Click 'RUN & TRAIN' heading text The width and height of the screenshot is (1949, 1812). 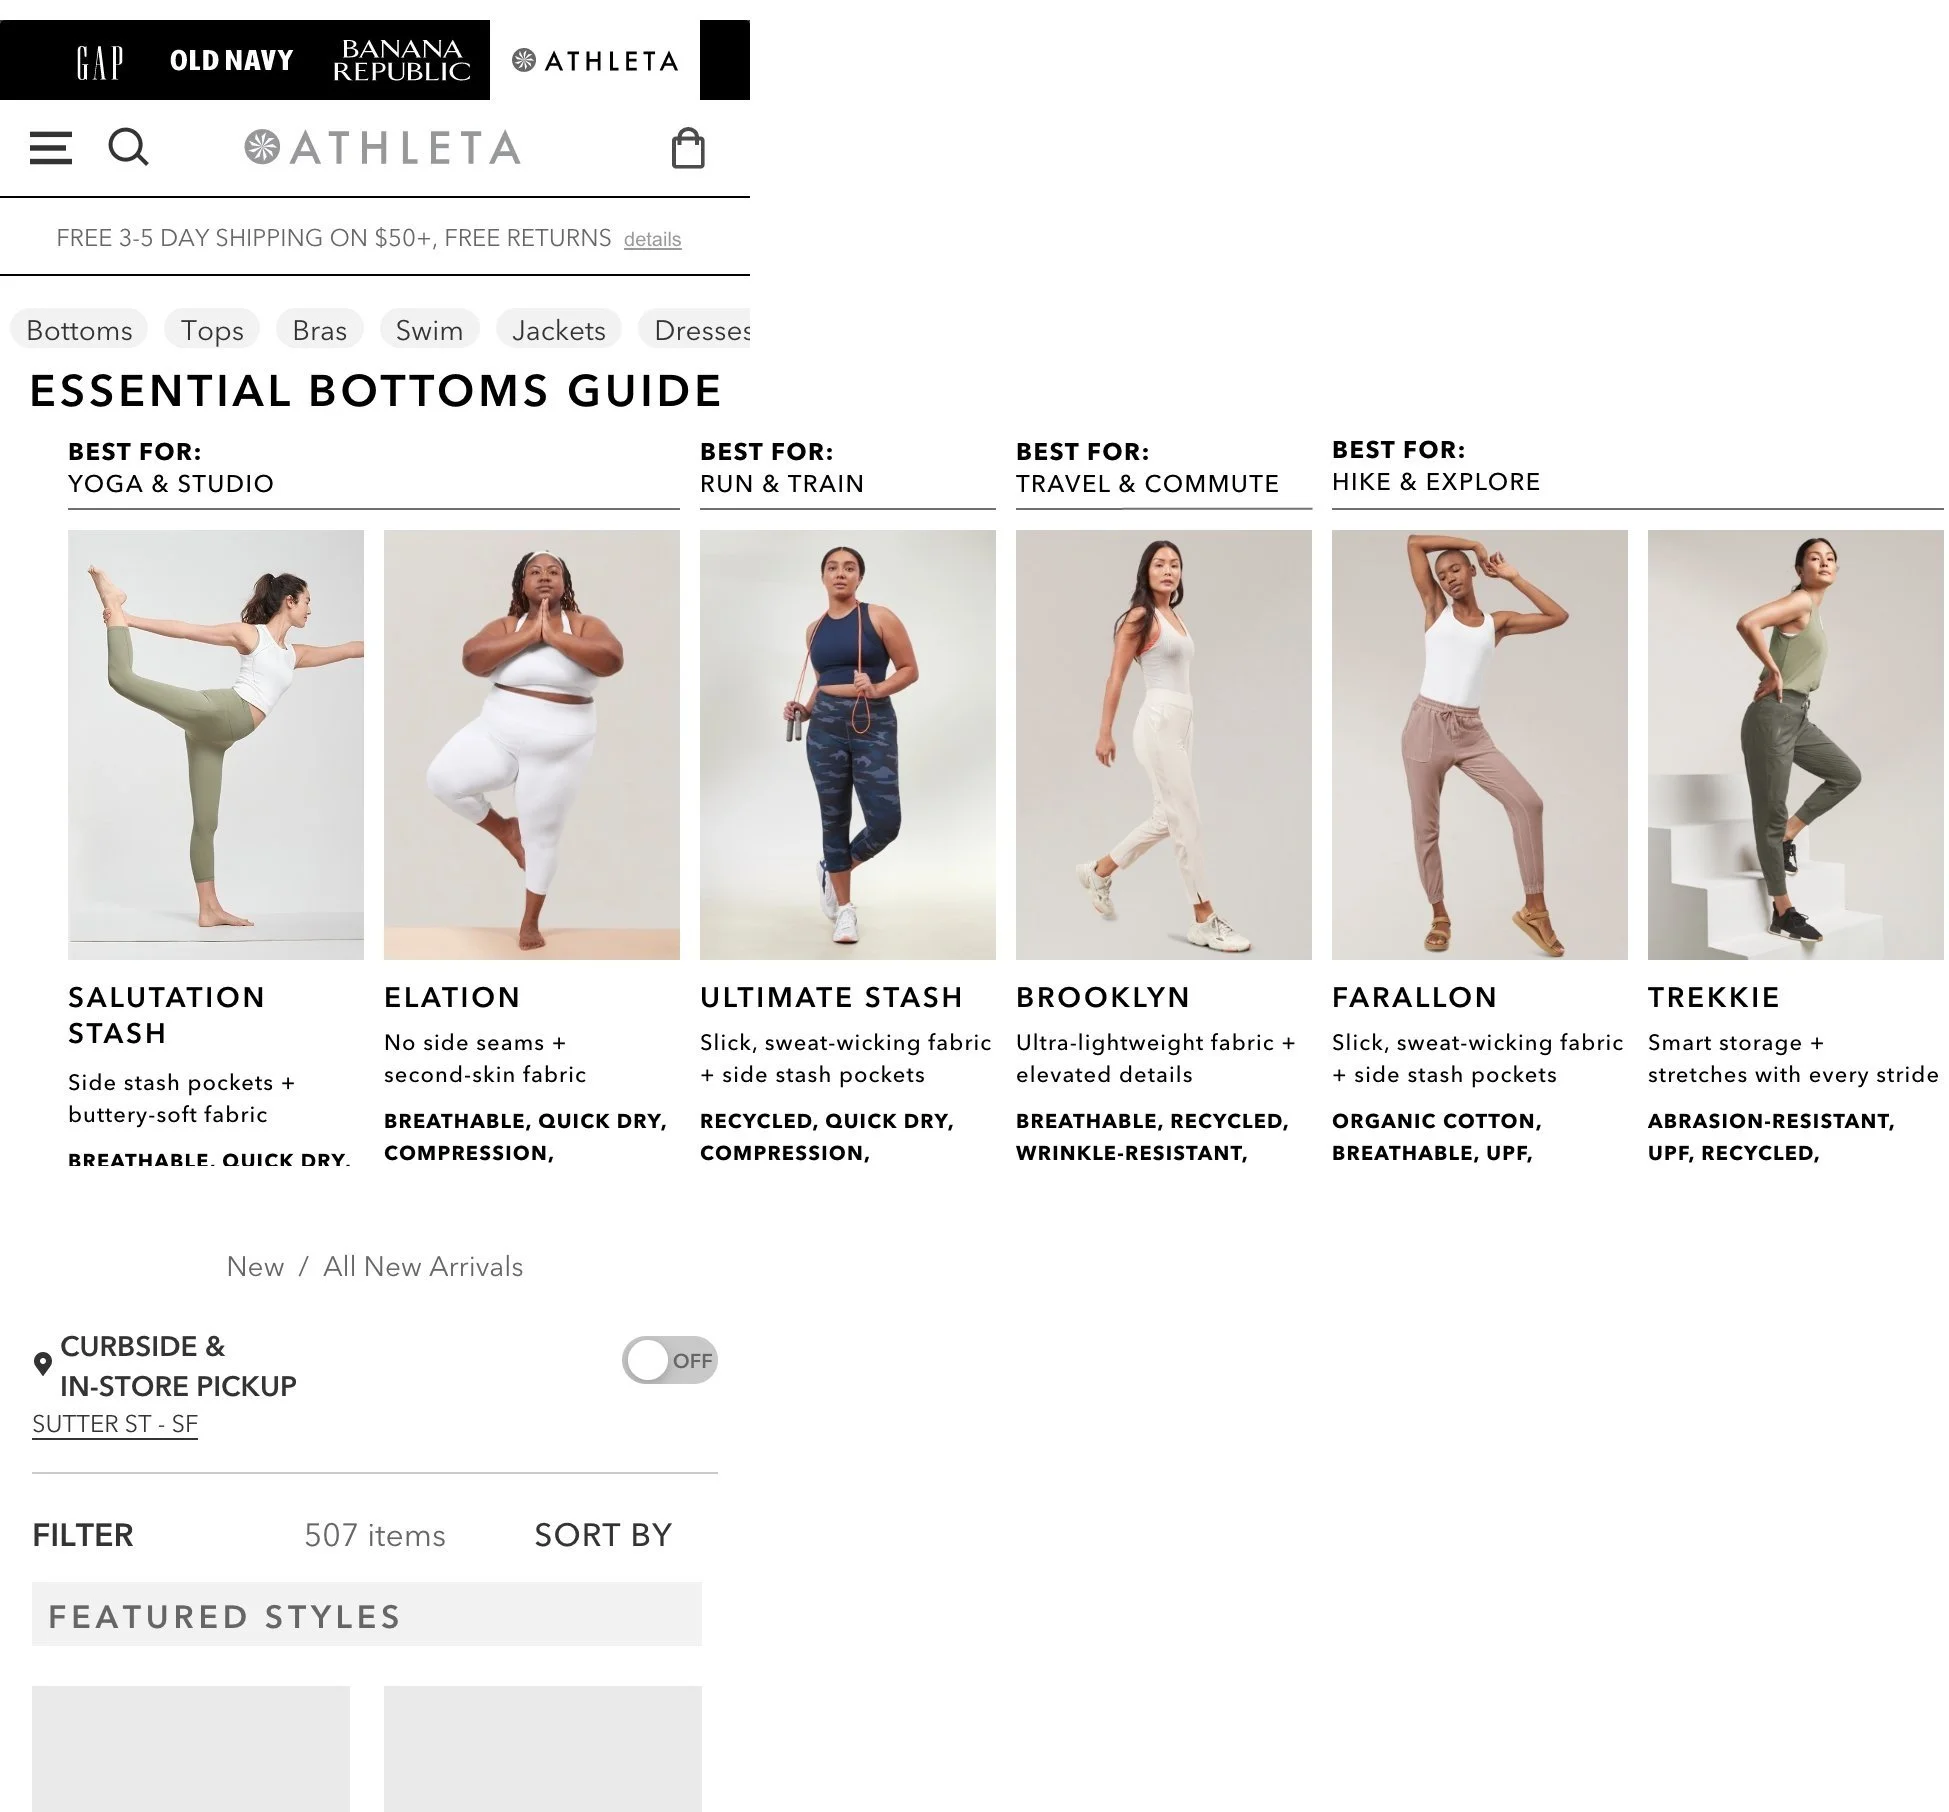[x=782, y=484]
